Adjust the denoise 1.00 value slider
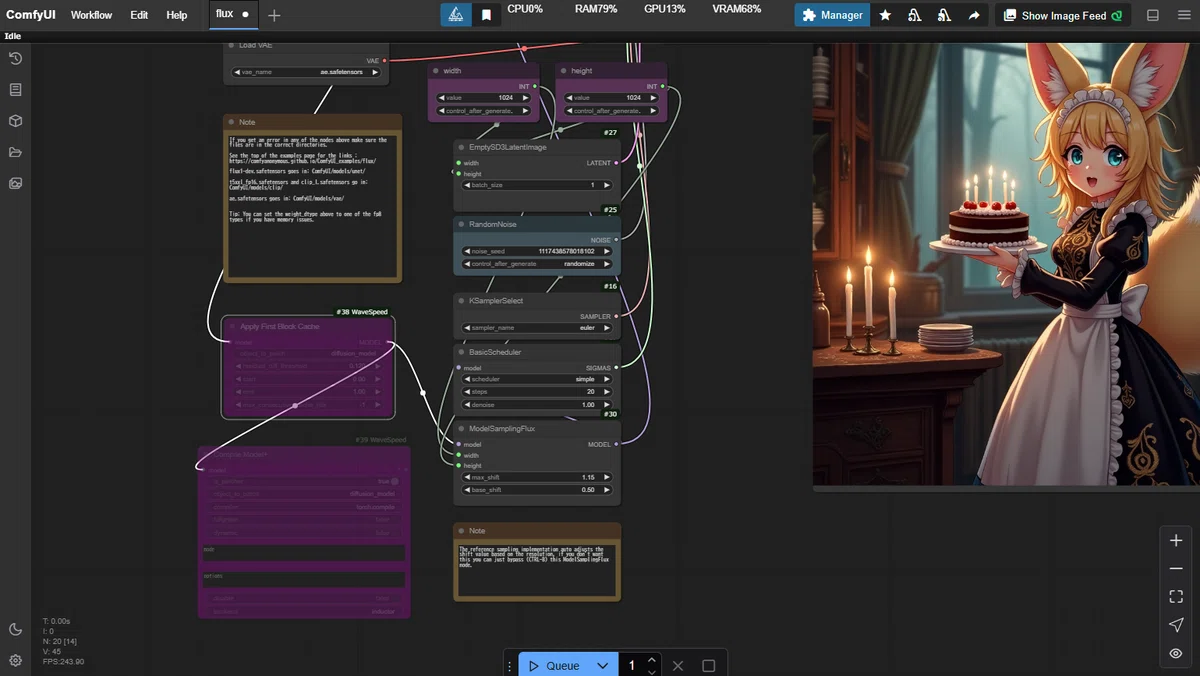Screen dimensions: 1200x676 click(x=537, y=405)
